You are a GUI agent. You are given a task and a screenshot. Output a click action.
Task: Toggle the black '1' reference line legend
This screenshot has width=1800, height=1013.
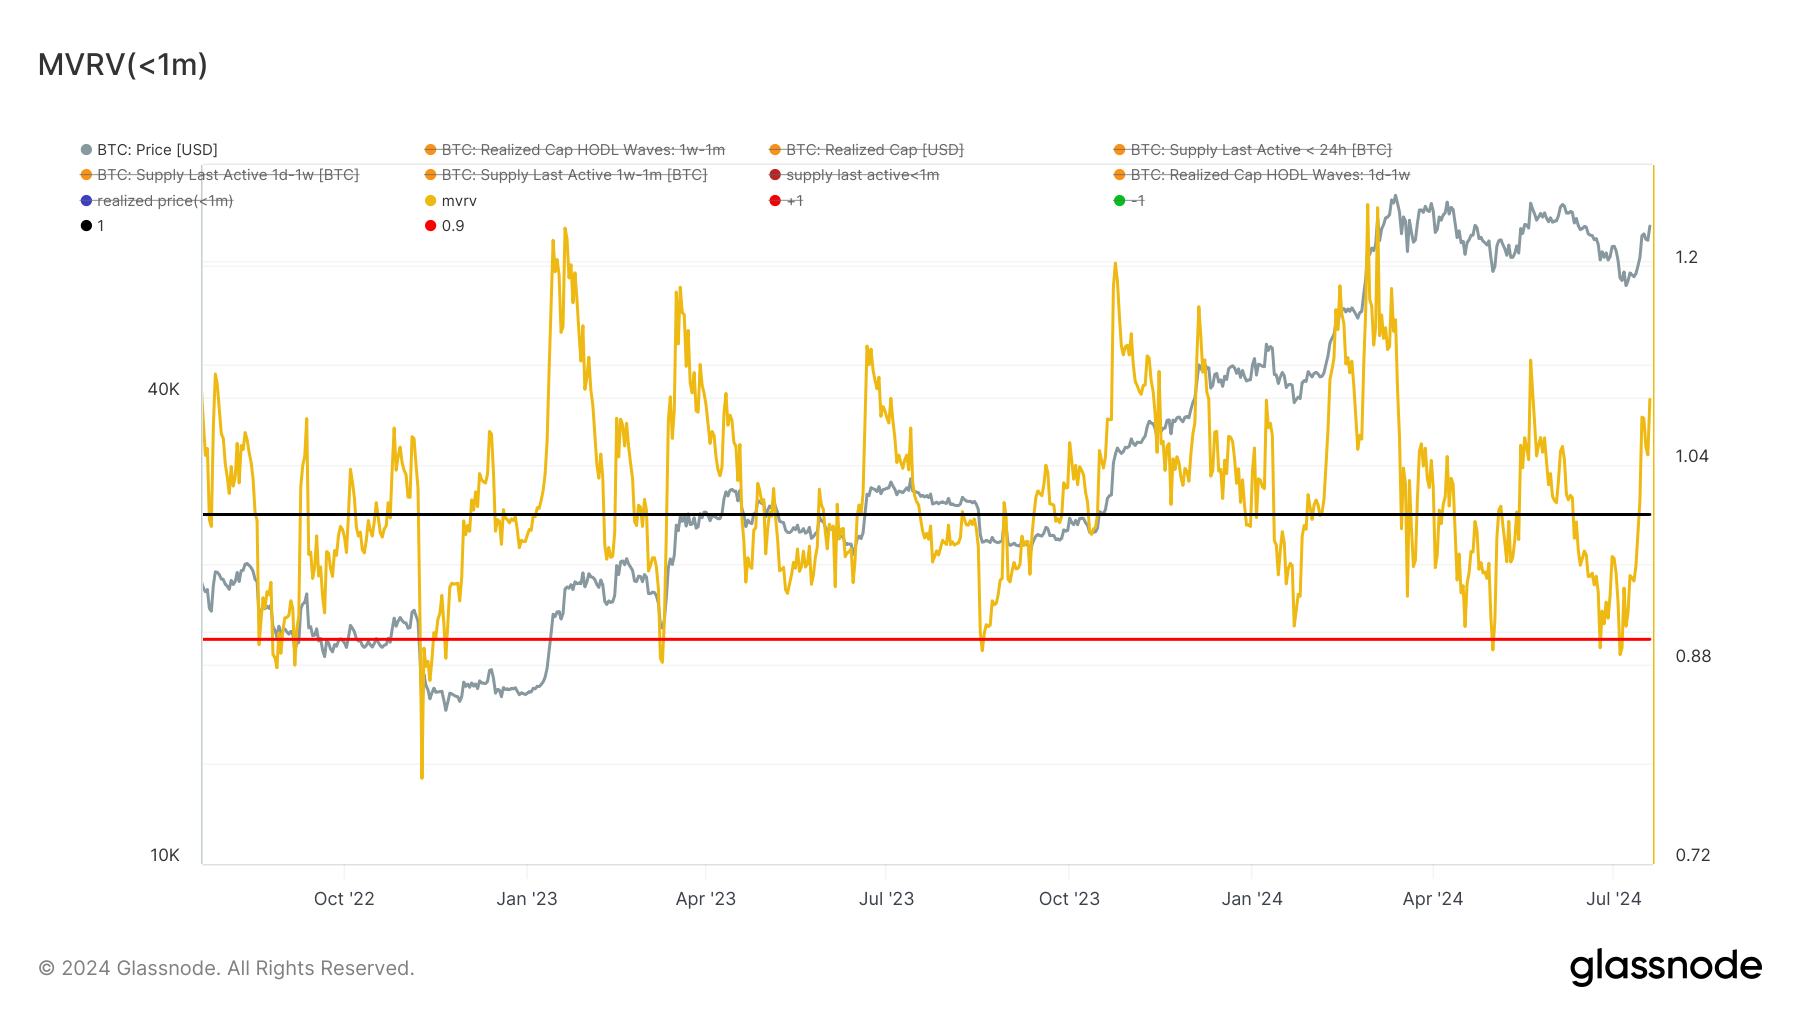click(92, 226)
